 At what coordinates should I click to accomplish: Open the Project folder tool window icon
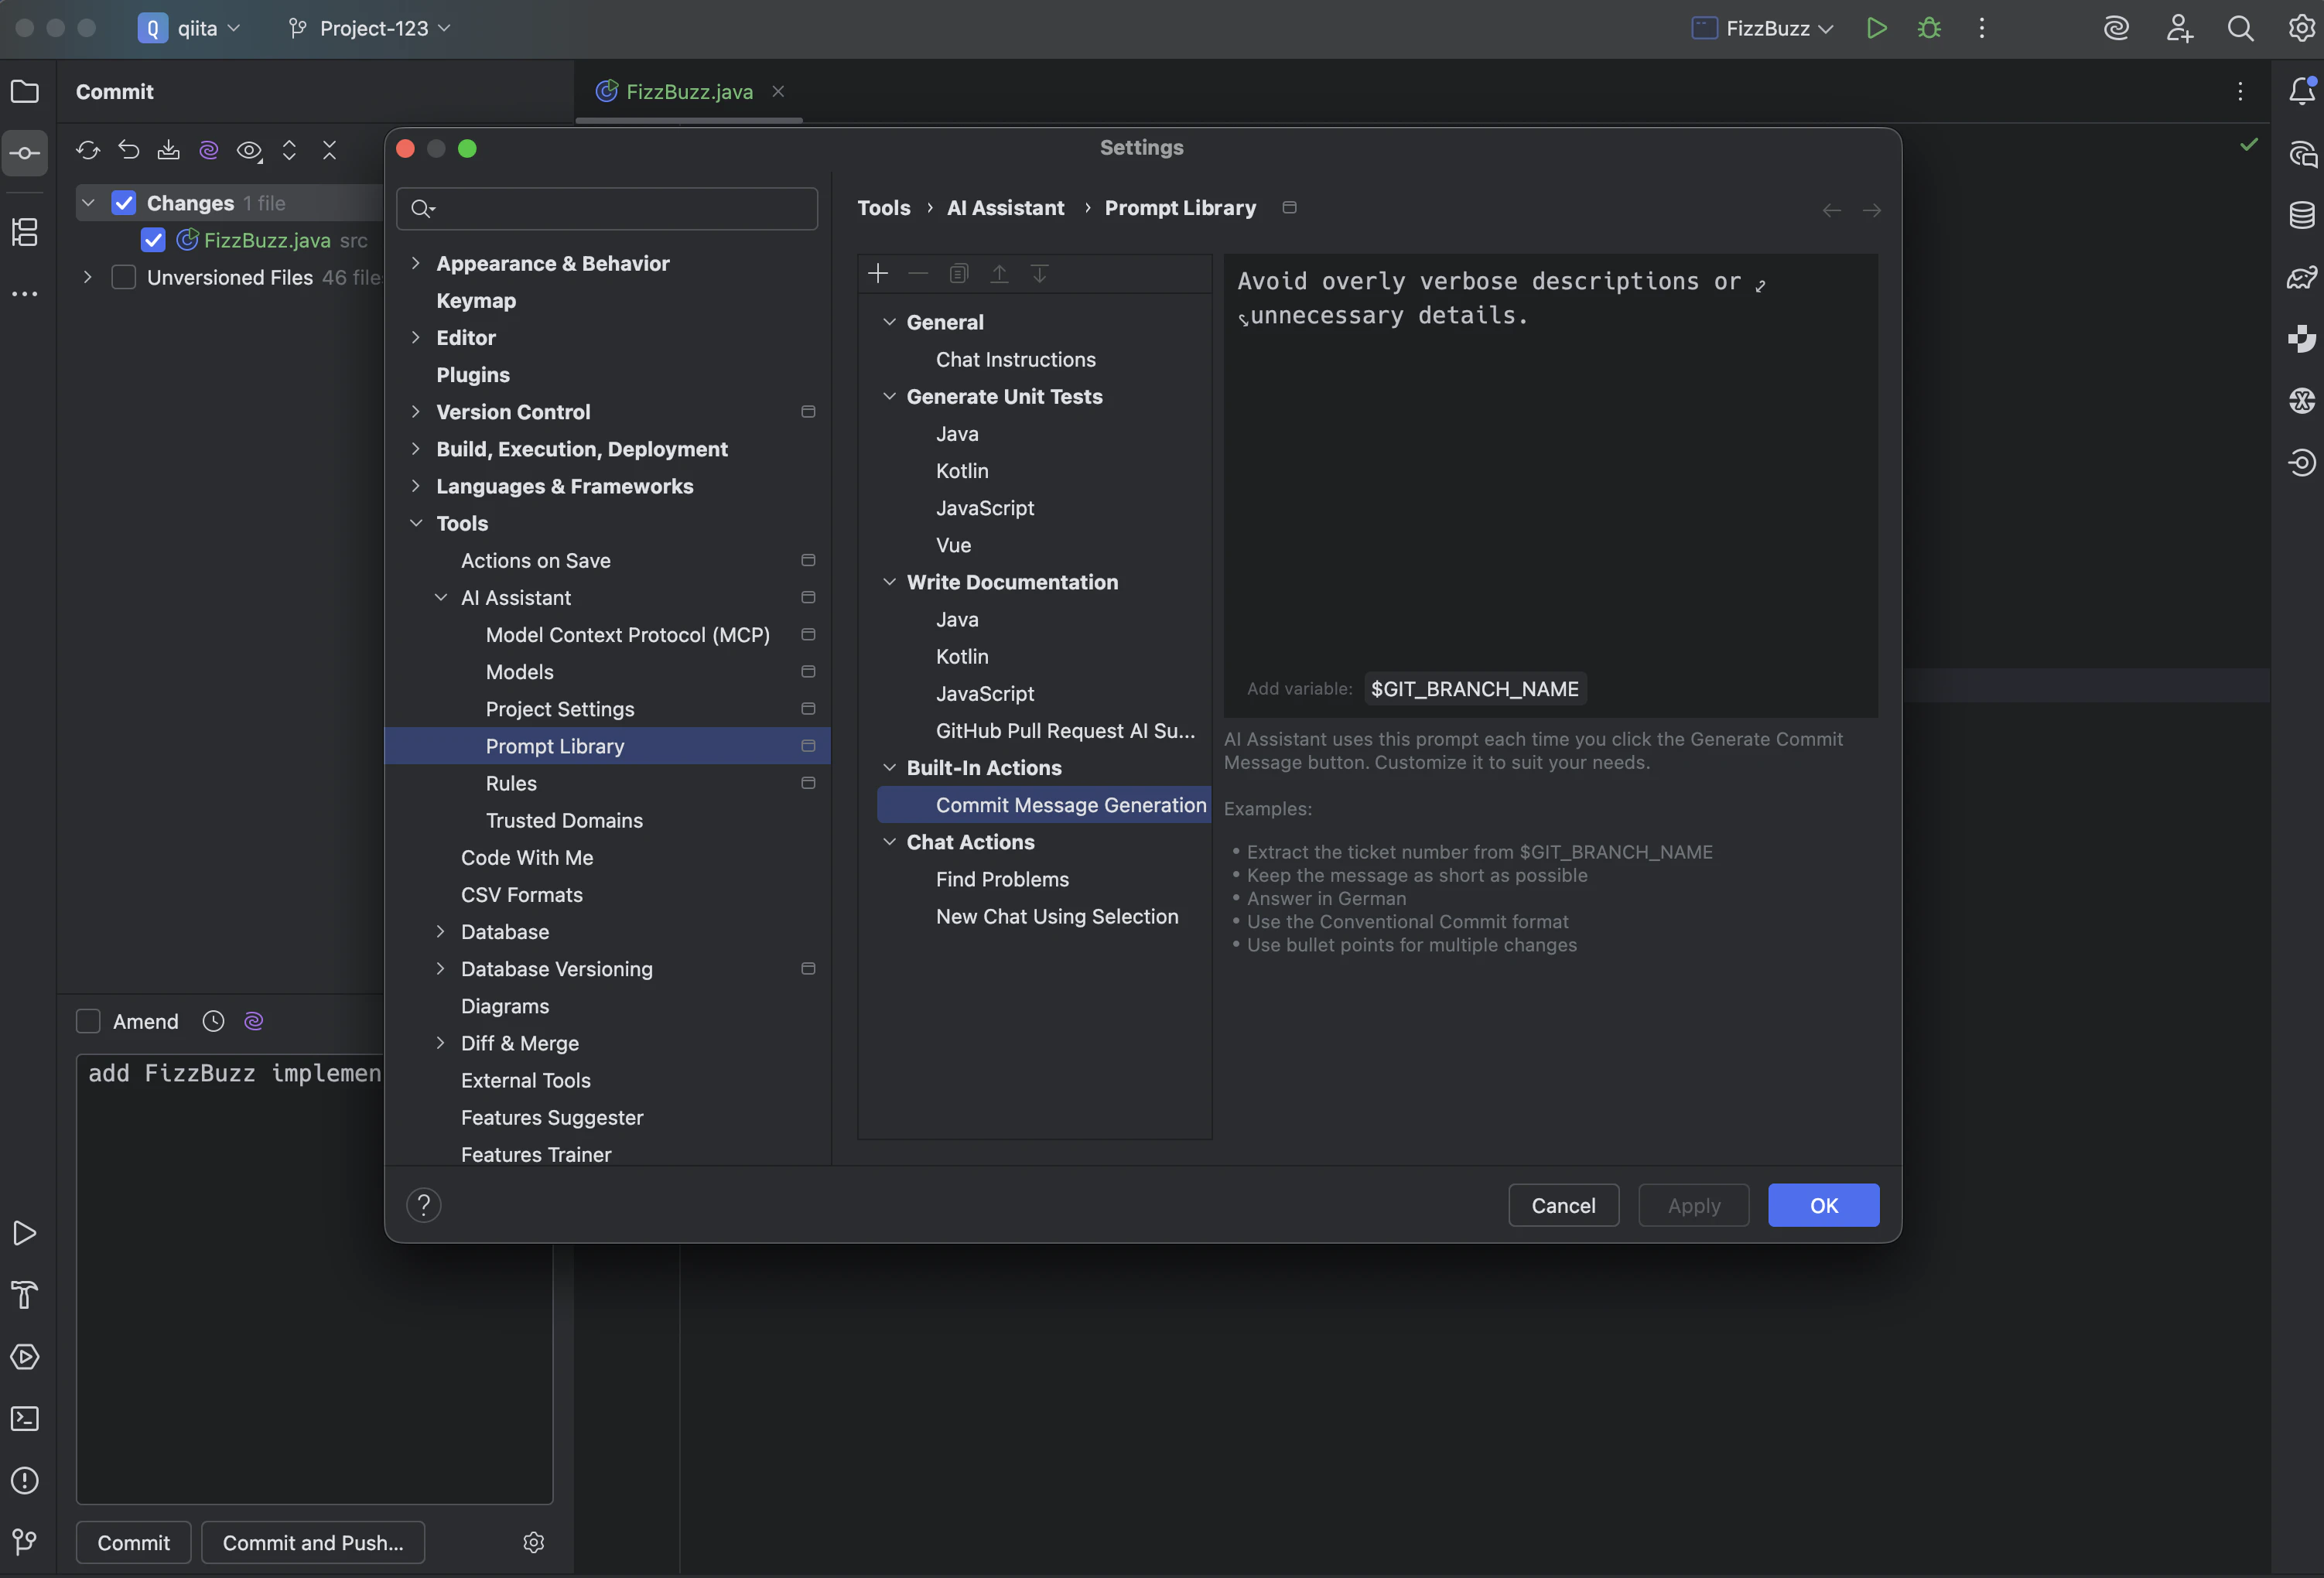click(x=25, y=92)
